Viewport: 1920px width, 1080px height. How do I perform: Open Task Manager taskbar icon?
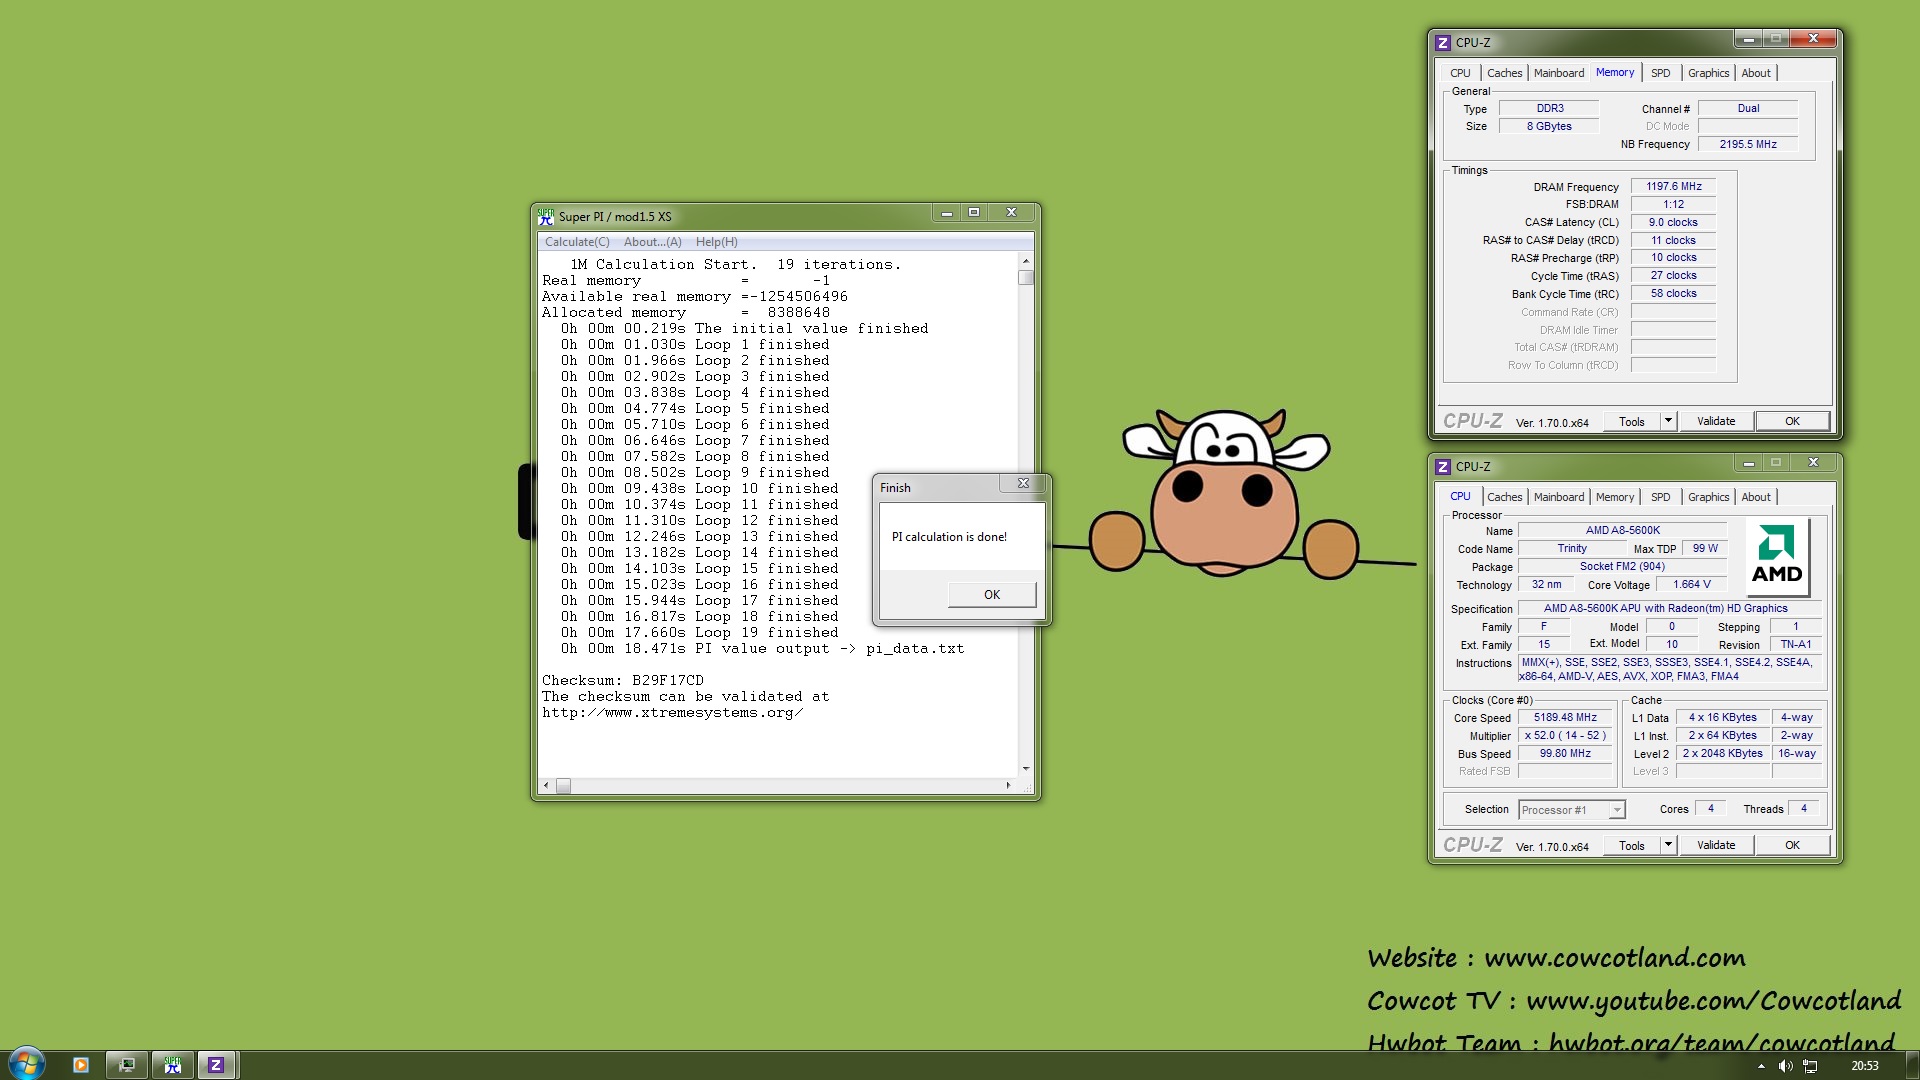(x=127, y=1065)
